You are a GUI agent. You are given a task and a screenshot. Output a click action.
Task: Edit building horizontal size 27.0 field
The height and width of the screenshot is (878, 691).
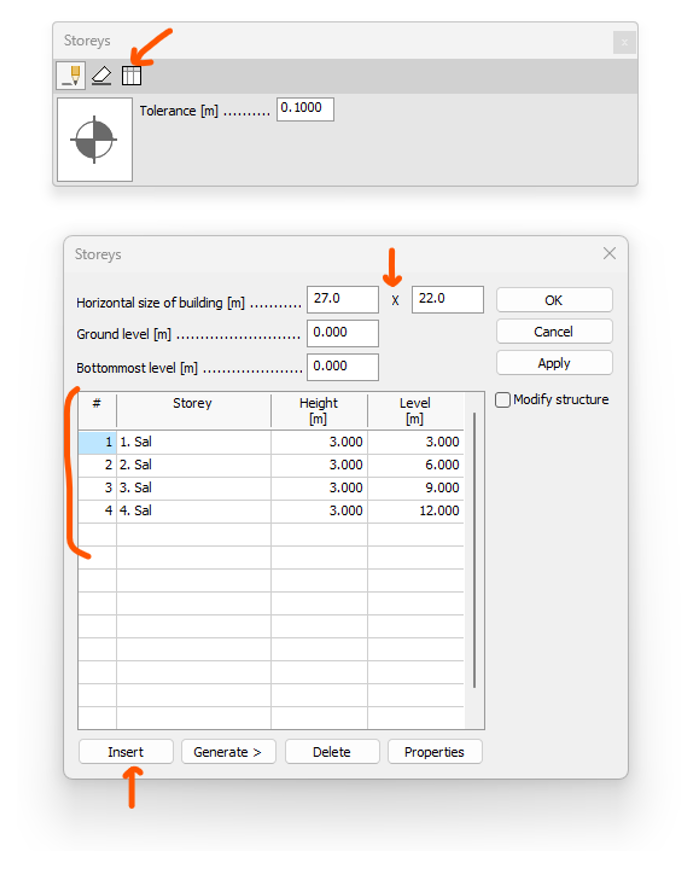point(343,299)
